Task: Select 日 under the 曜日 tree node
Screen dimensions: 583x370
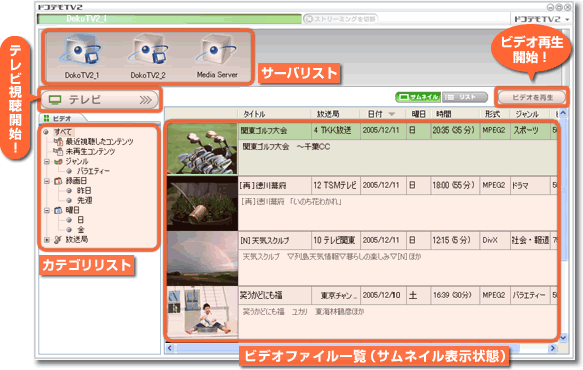Action: pos(80,220)
